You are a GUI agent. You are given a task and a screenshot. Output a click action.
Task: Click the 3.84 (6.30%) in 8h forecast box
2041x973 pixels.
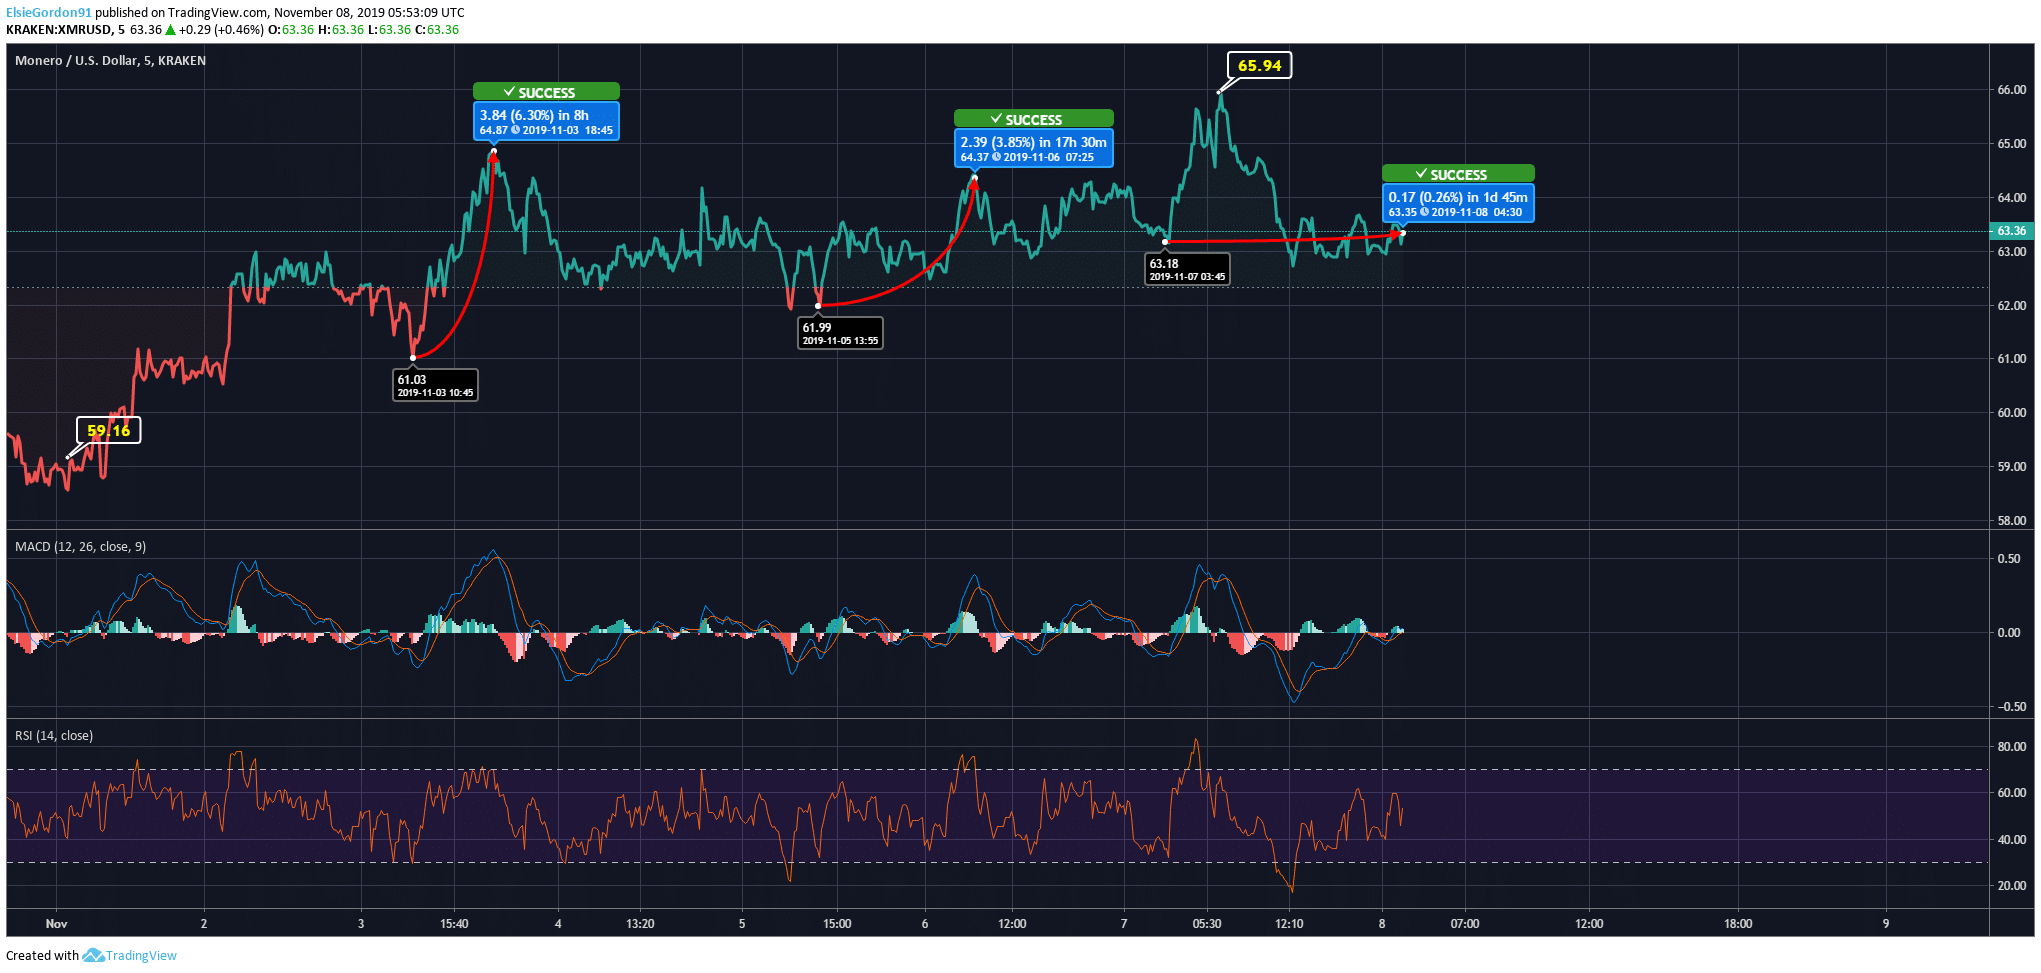click(546, 122)
